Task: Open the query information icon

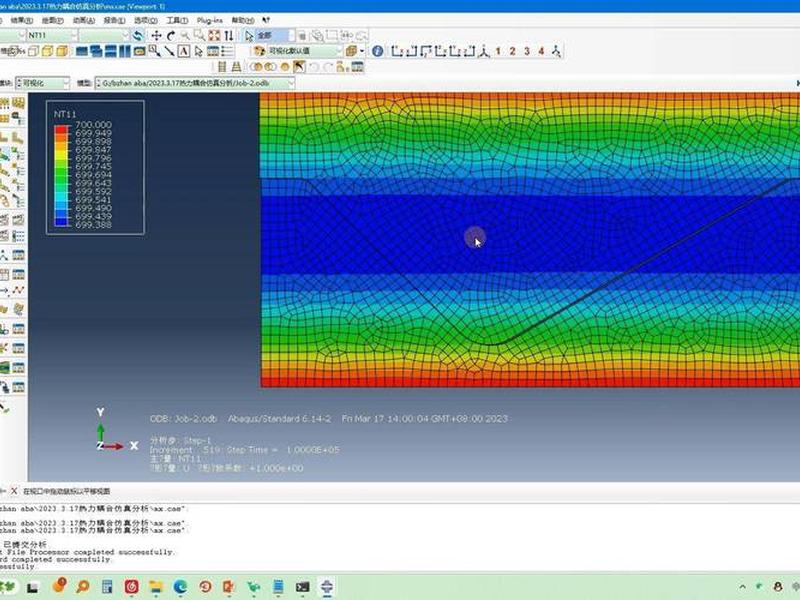Action: pyautogui.click(x=378, y=51)
